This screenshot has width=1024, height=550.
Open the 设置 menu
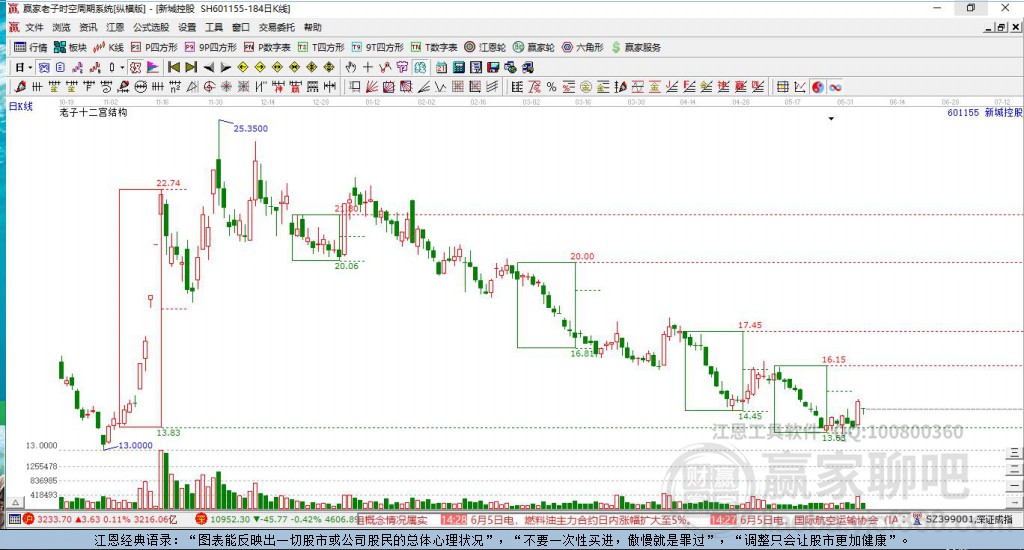point(187,27)
